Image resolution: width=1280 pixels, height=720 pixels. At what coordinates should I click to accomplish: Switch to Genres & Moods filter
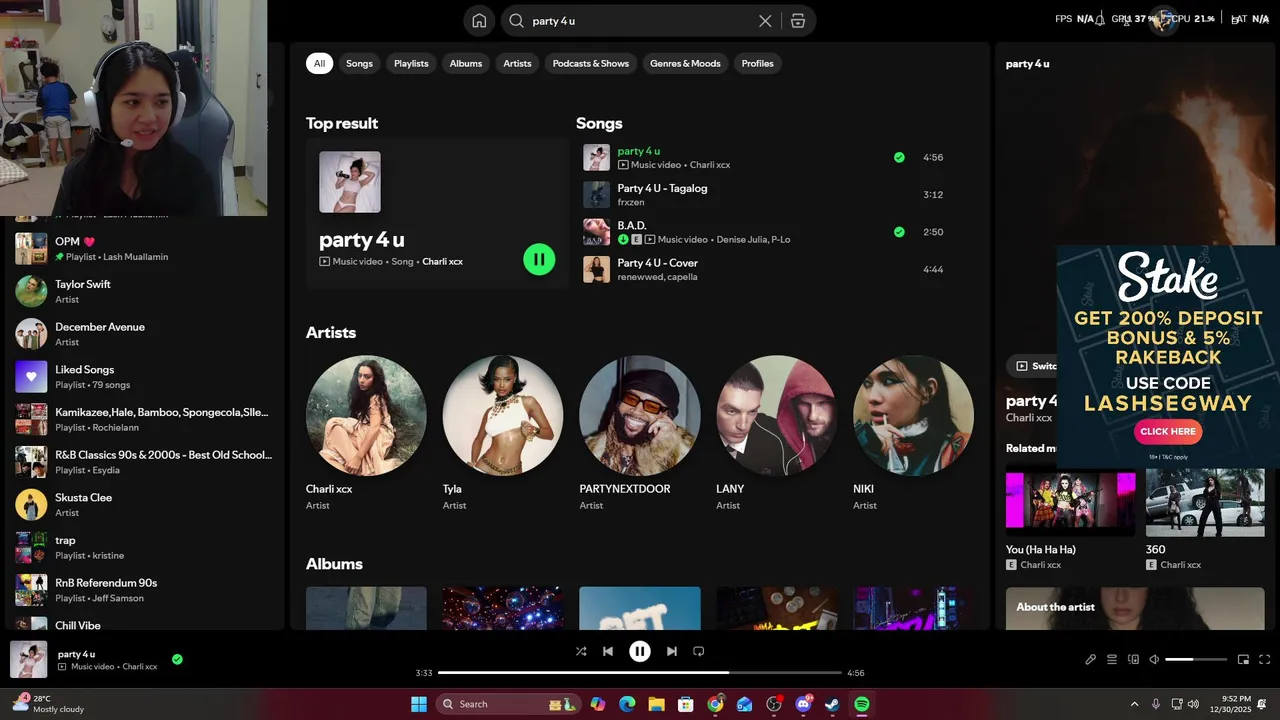click(685, 63)
